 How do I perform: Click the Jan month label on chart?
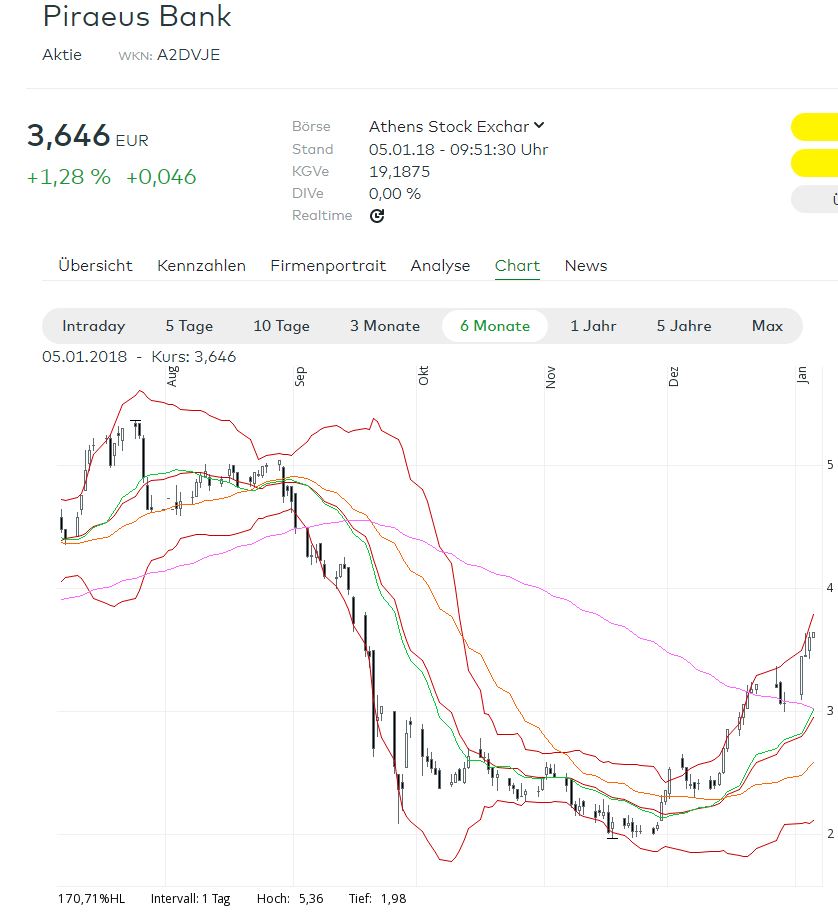(802, 375)
